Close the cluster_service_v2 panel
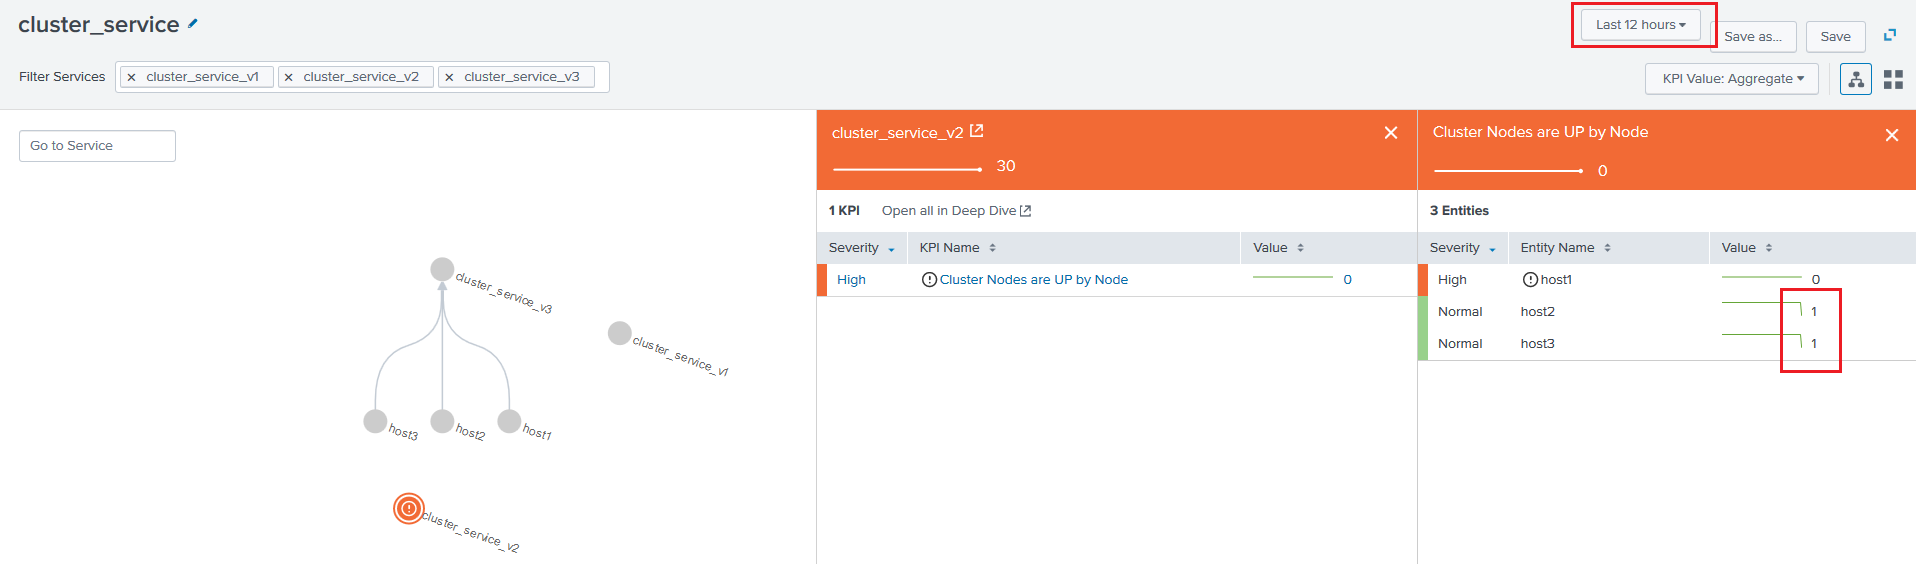This screenshot has height=564, width=1916. [1391, 133]
